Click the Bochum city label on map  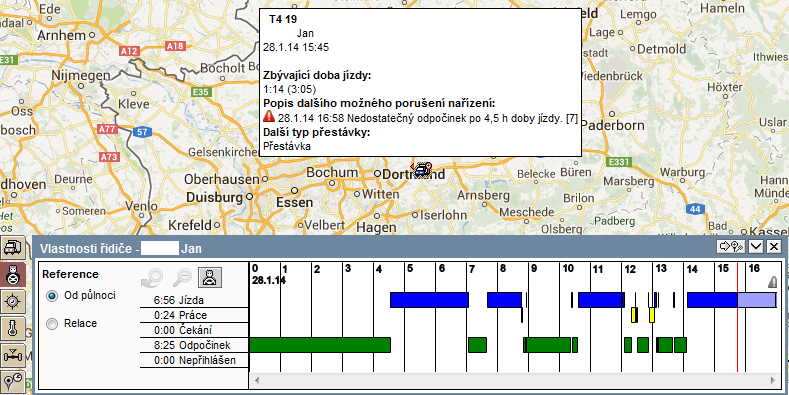click(332, 172)
